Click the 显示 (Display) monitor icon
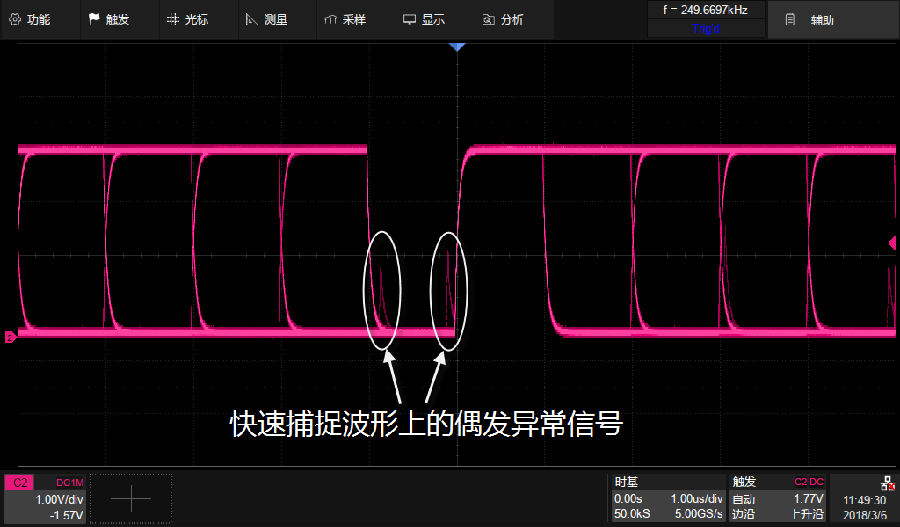This screenshot has width=900, height=527. (x=408, y=20)
